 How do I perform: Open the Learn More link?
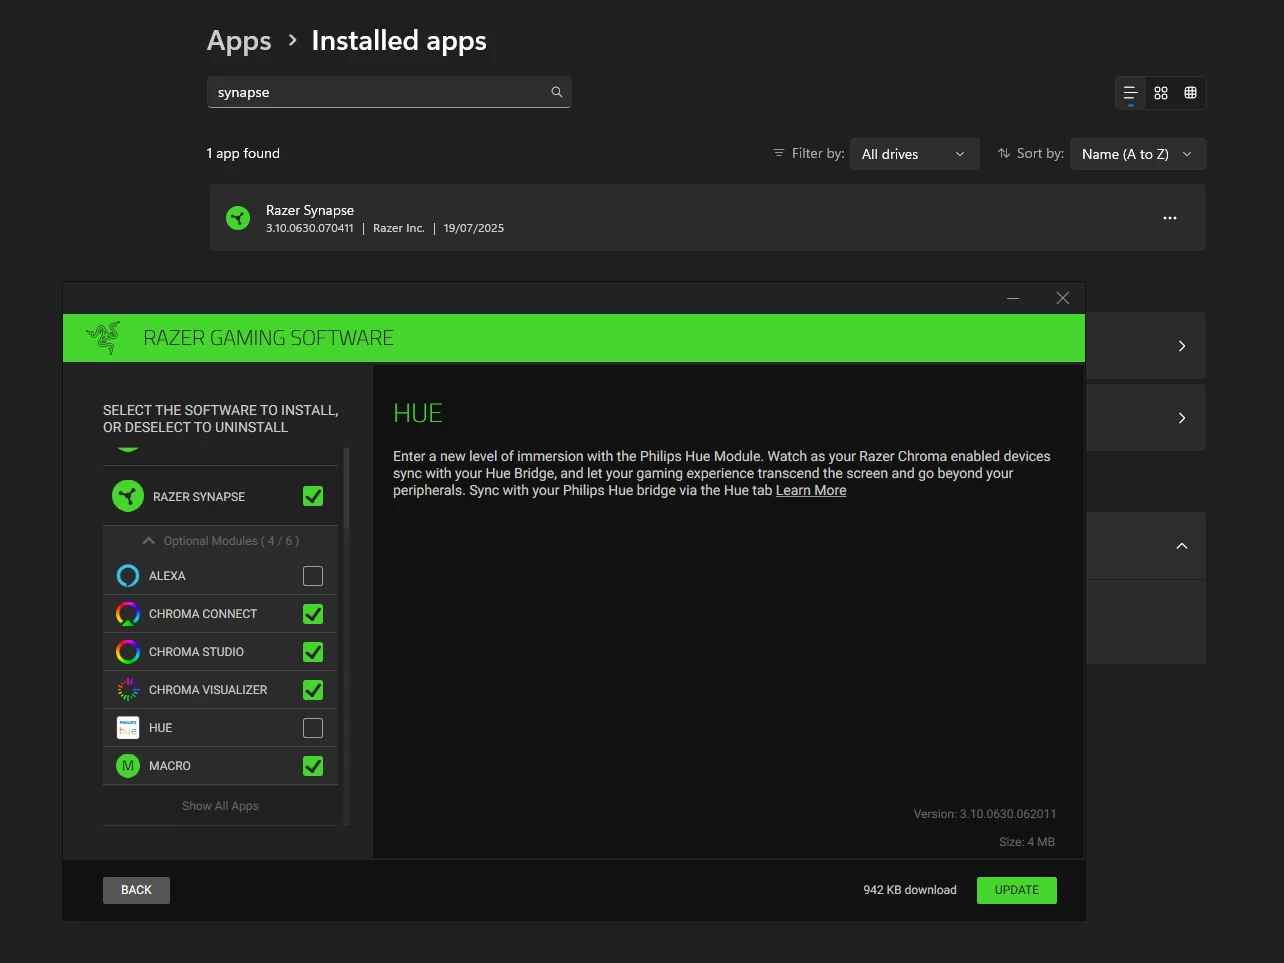[811, 490]
